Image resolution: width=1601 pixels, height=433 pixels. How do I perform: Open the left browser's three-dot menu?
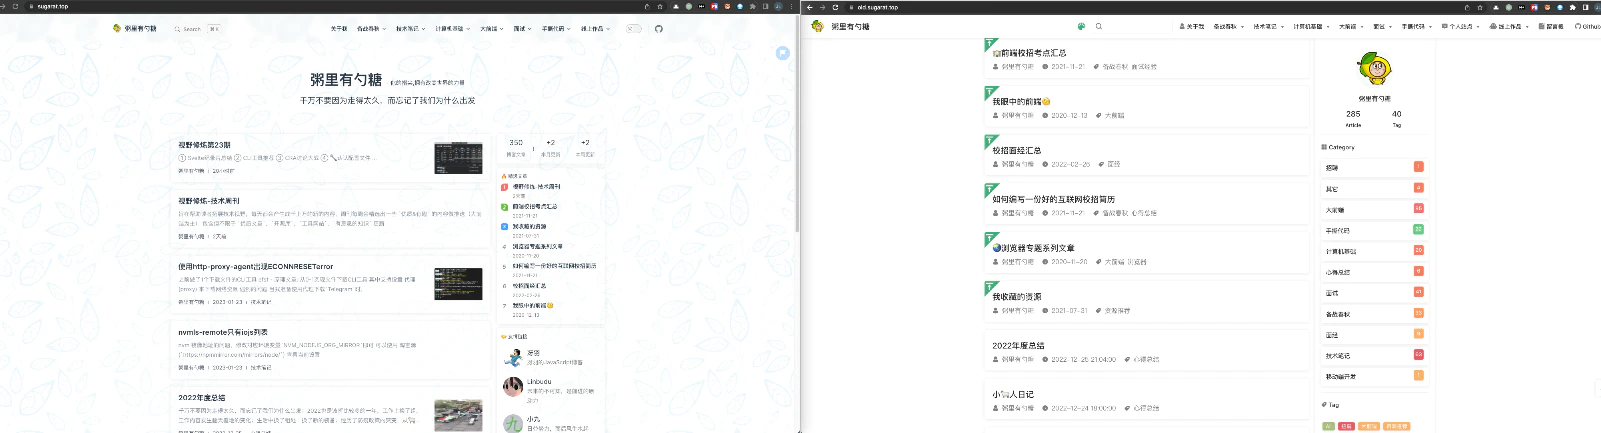(792, 6)
